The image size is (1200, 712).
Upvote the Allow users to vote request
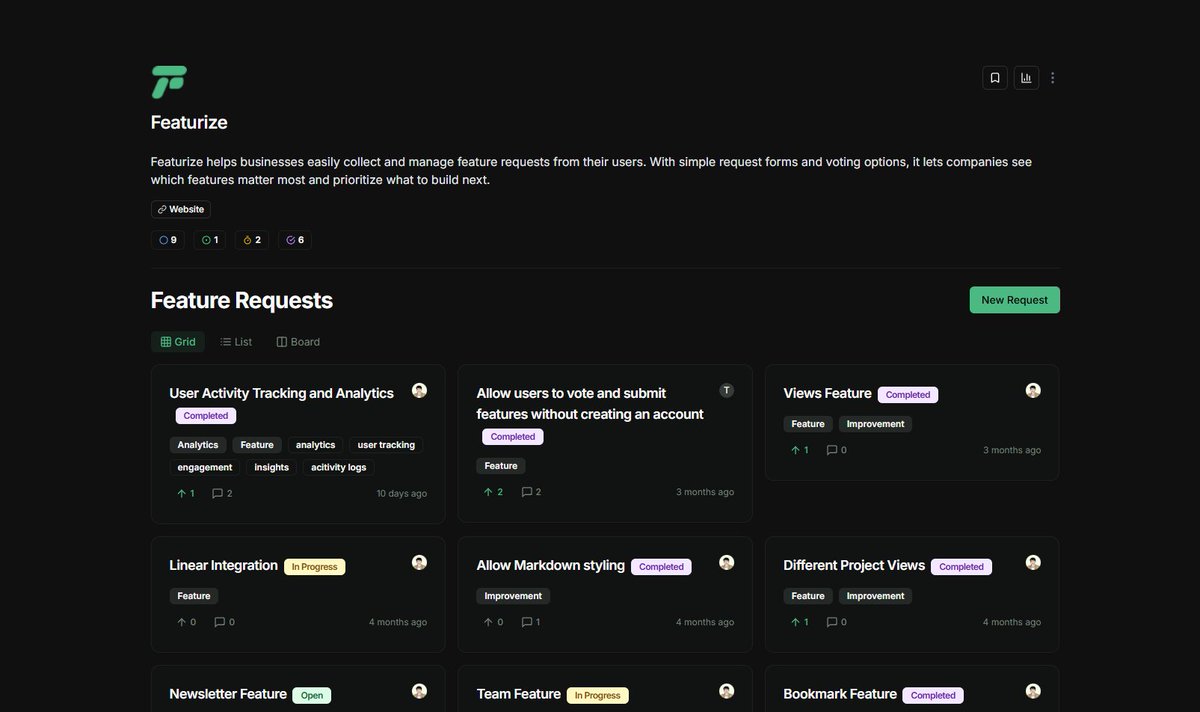tap(493, 492)
